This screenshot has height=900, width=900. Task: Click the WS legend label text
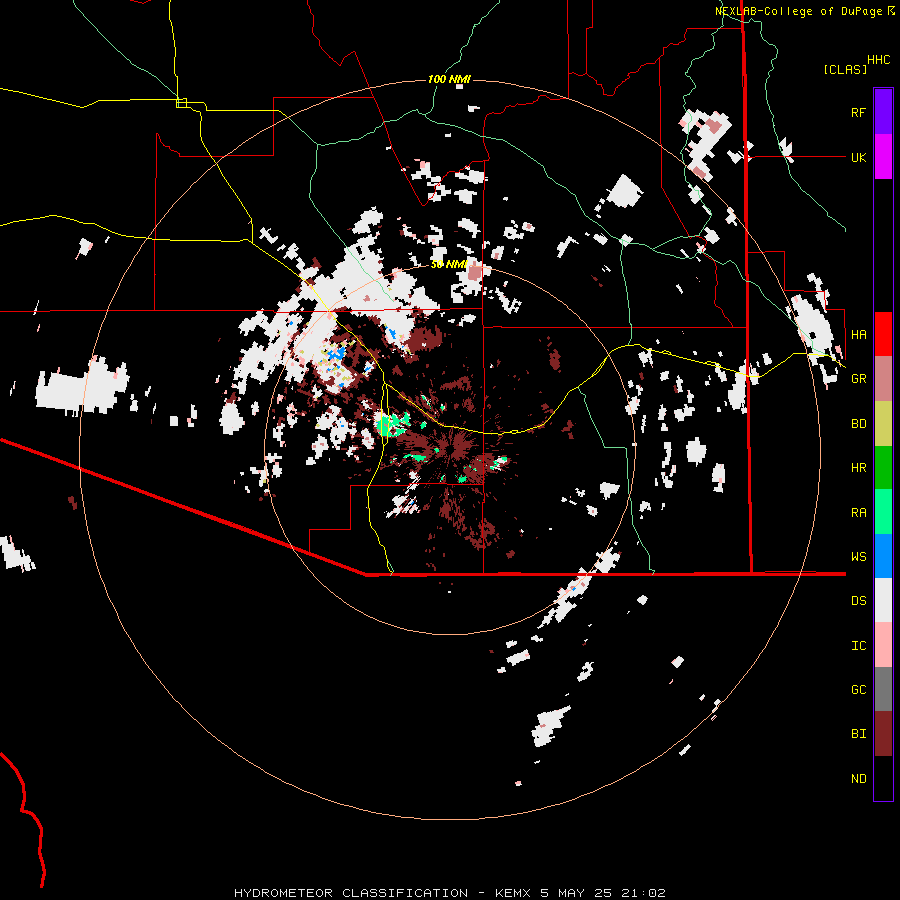(x=858, y=556)
